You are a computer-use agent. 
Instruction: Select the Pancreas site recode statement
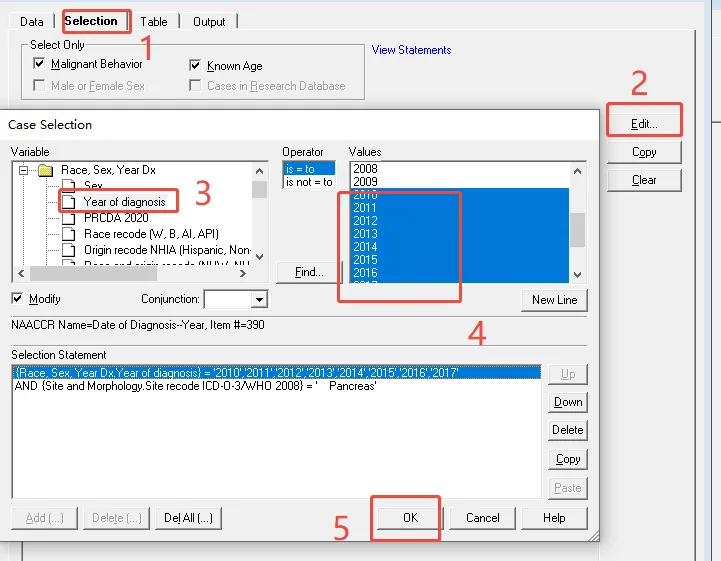point(276,386)
